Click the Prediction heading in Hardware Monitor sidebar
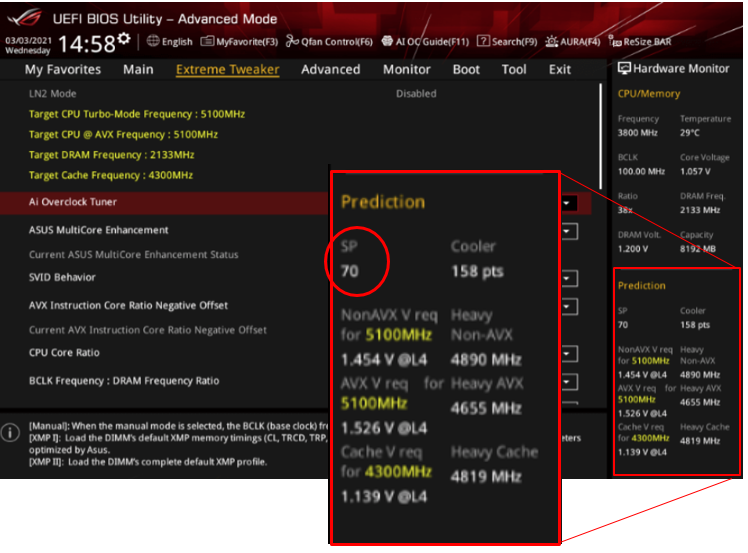Image resolution: width=748 pixels, height=553 pixels. click(x=642, y=286)
